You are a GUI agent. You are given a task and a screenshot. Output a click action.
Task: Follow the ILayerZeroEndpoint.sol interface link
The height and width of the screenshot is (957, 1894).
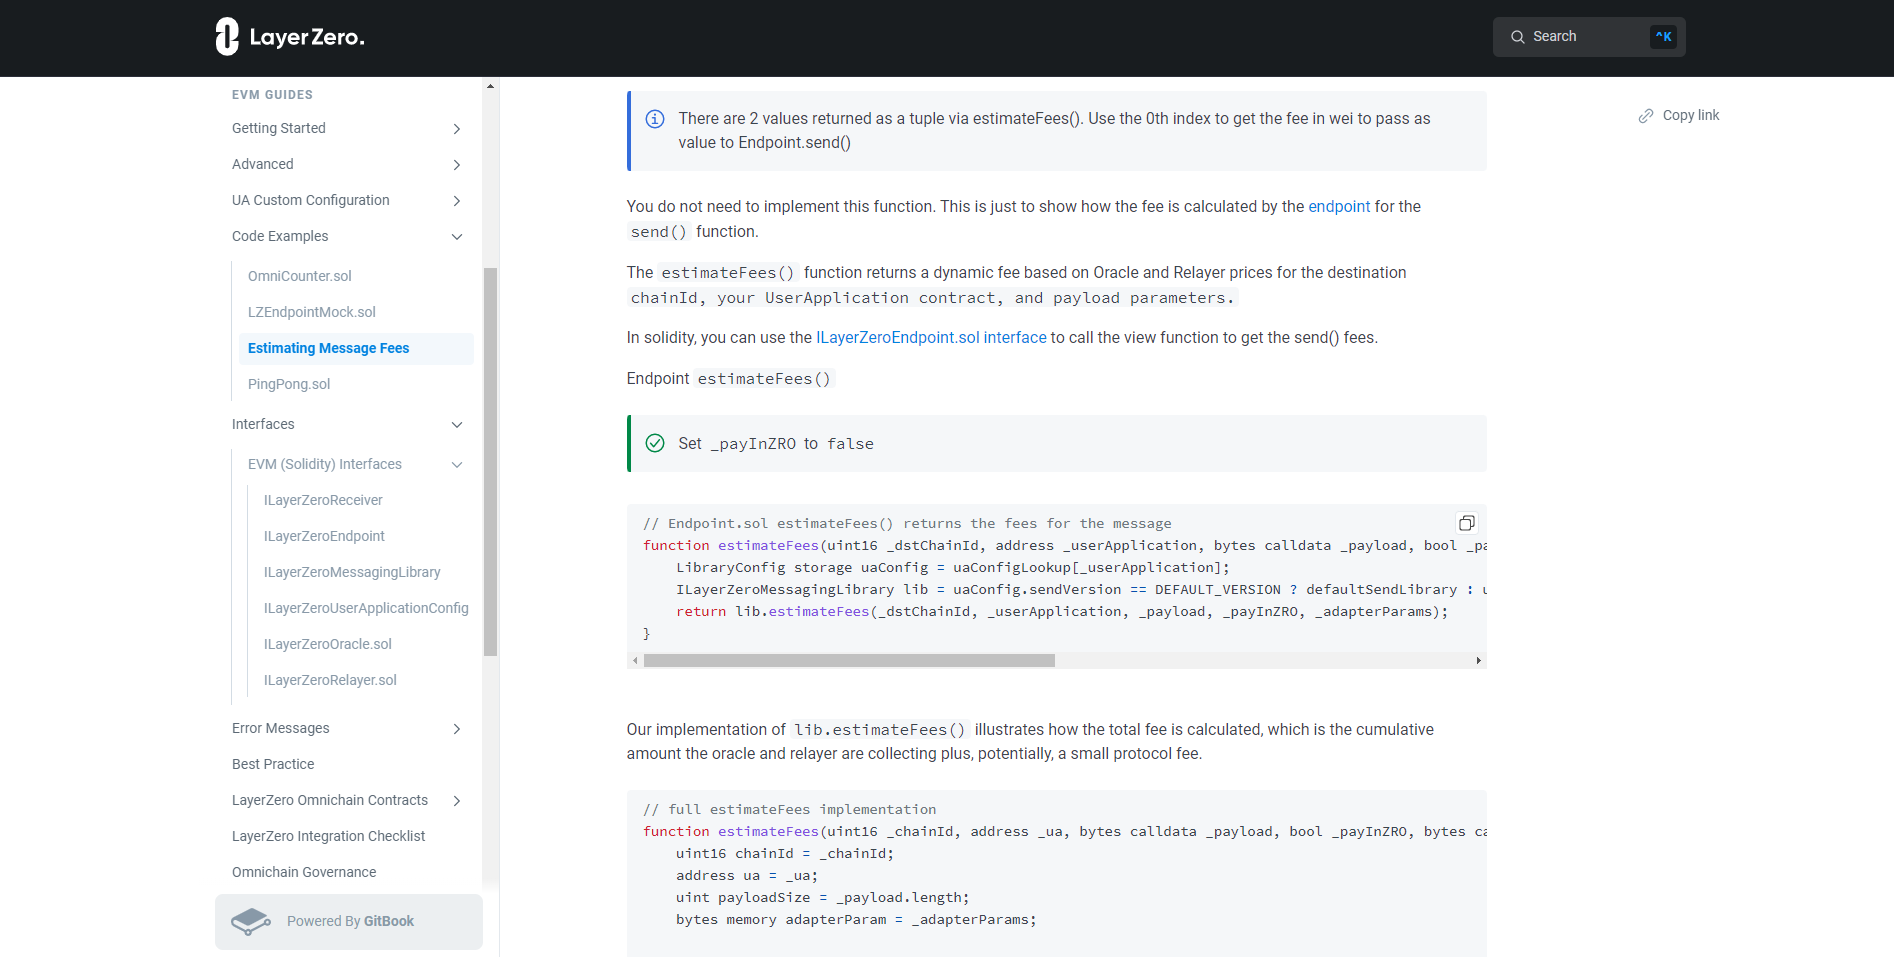931,338
